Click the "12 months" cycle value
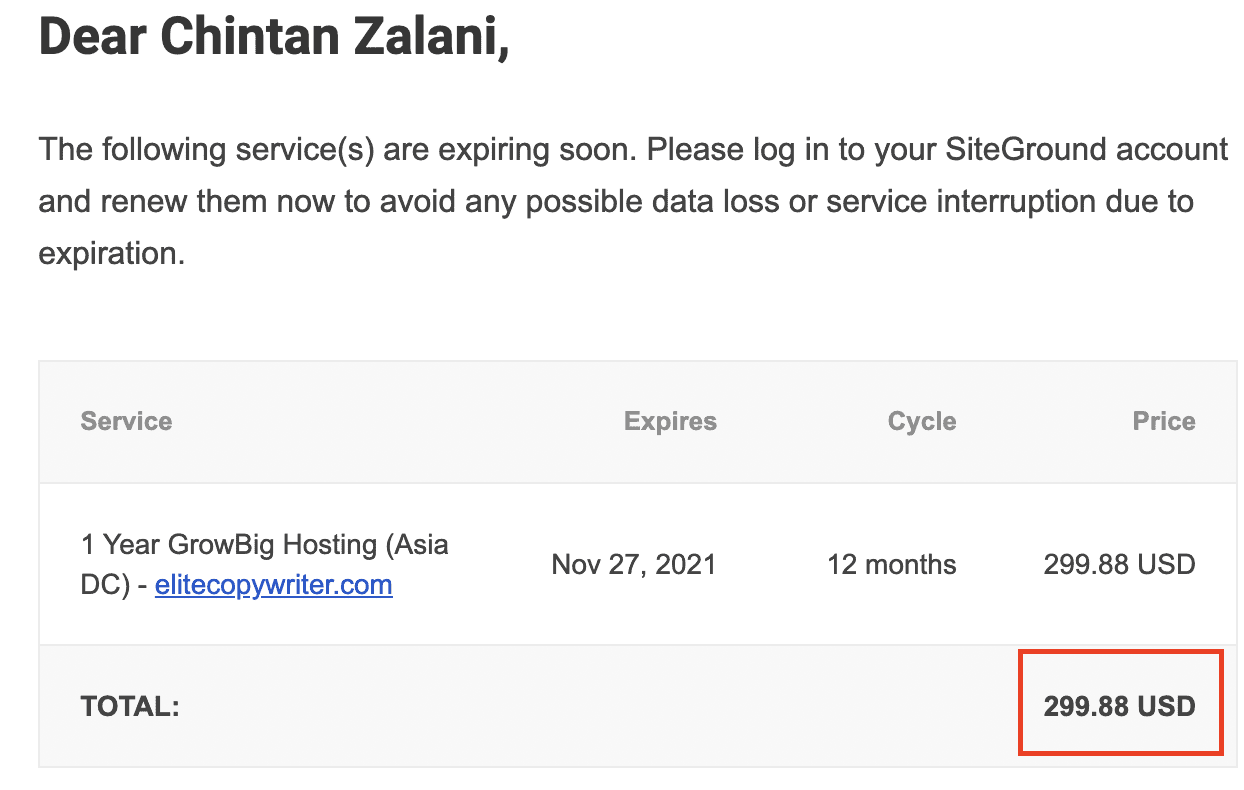Screen dimensions: 1244x790 [891, 564]
